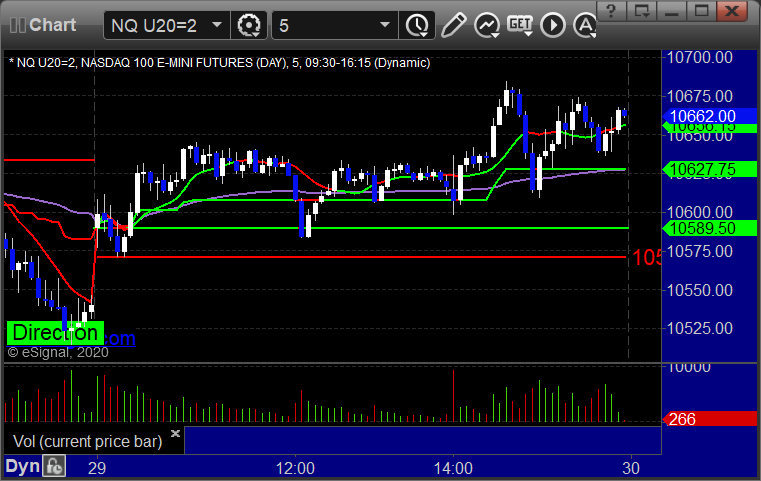Maximize the chart window
This screenshot has height=481, width=761.
[701, 11]
